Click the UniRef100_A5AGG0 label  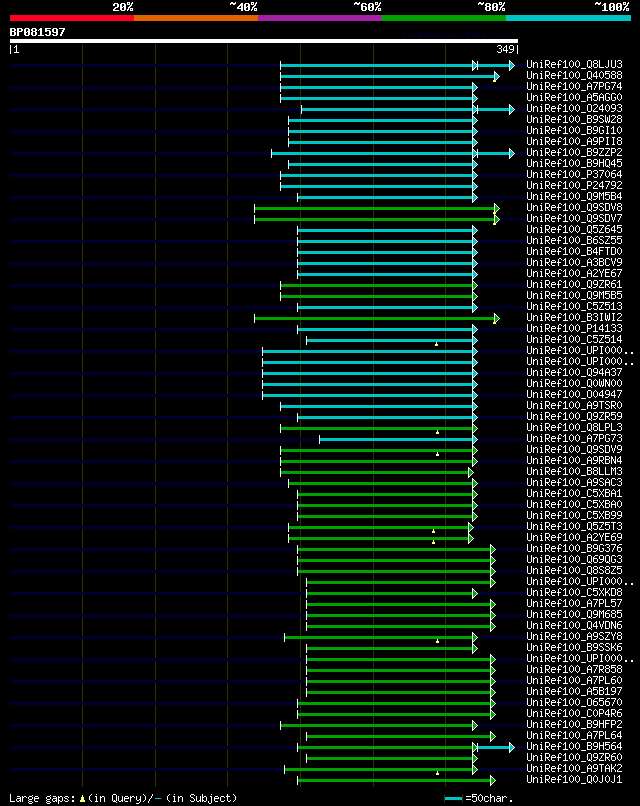tap(574, 97)
